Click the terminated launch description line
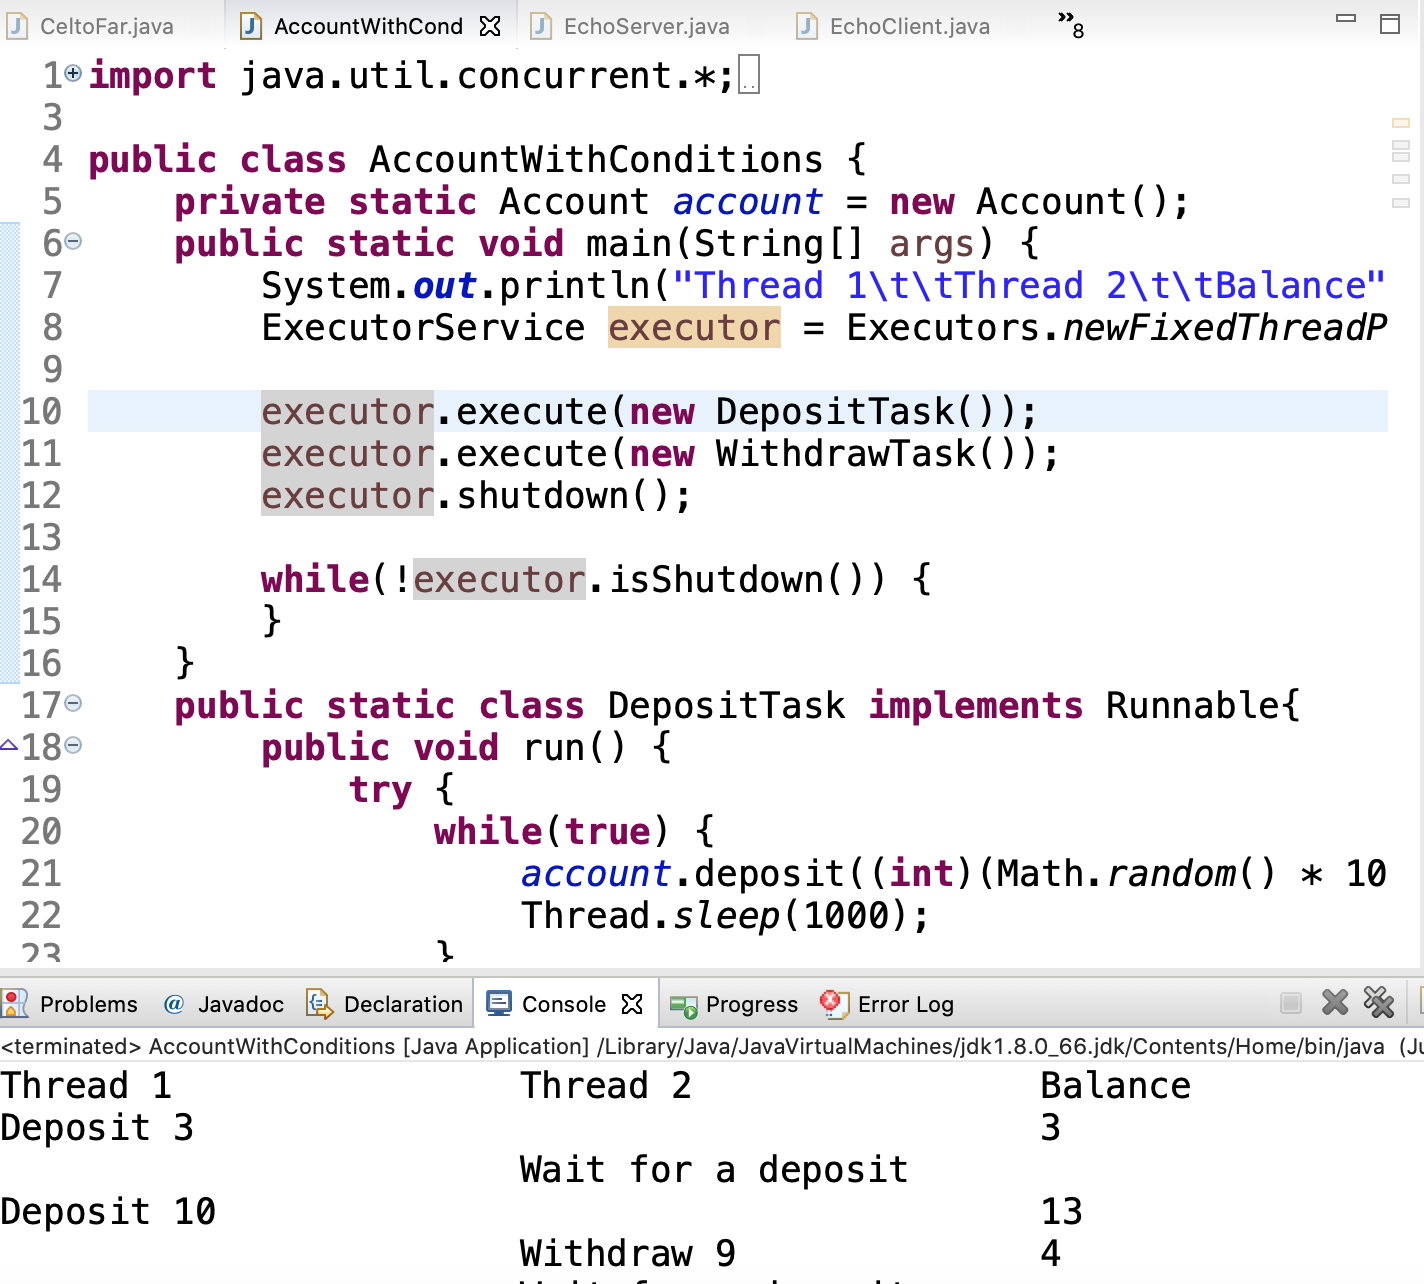 coord(712,1046)
